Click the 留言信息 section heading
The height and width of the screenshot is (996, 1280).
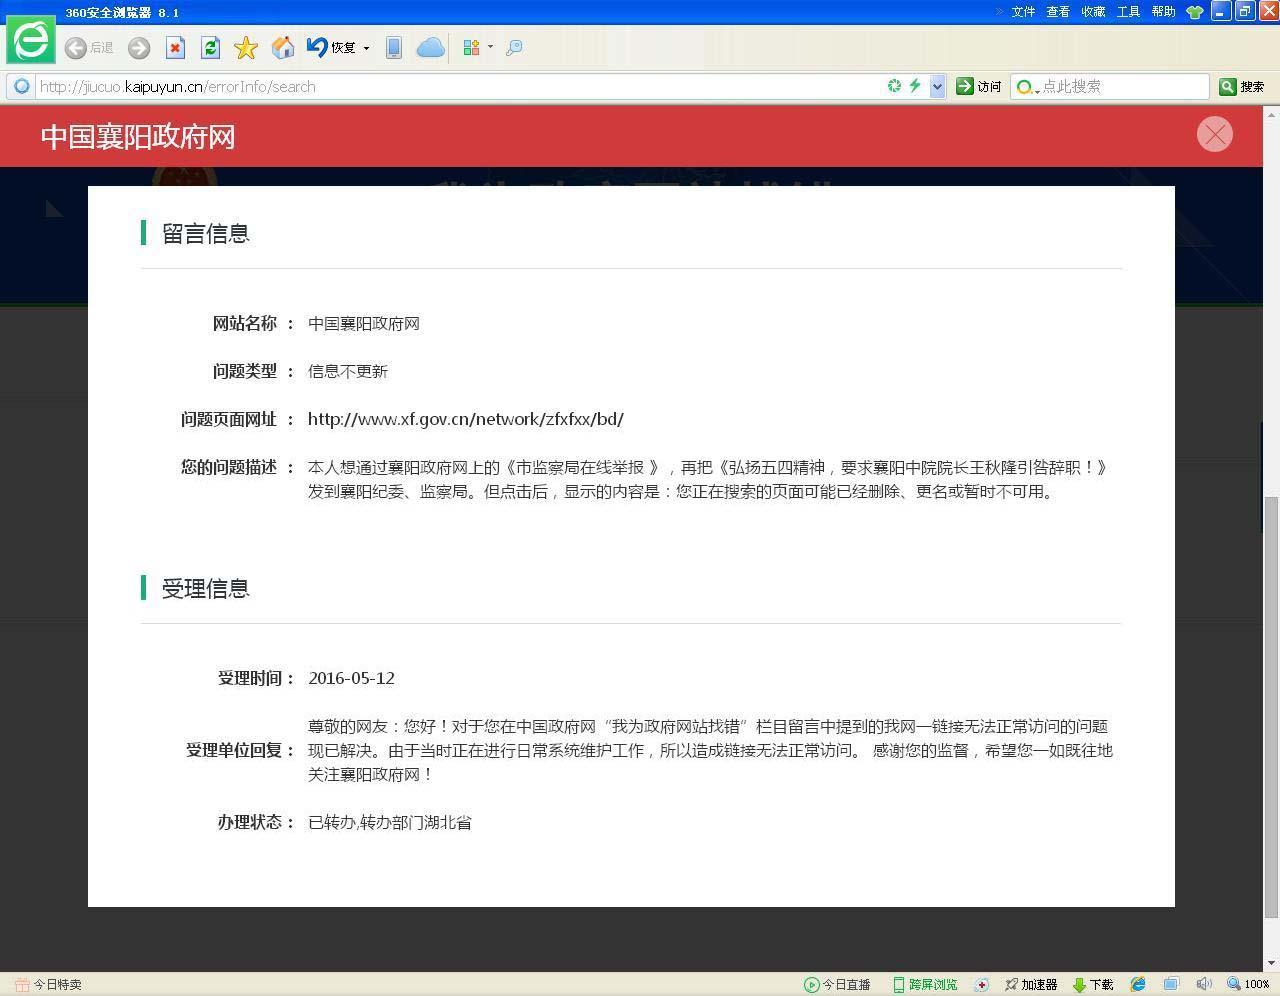point(205,233)
